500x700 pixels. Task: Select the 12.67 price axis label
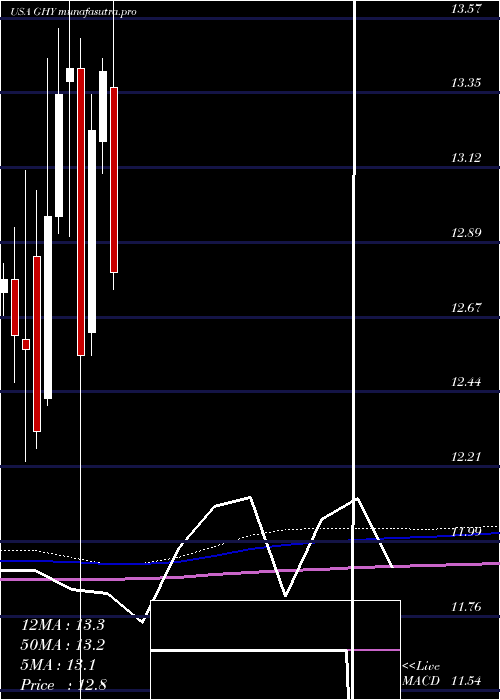[x=466, y=308]
